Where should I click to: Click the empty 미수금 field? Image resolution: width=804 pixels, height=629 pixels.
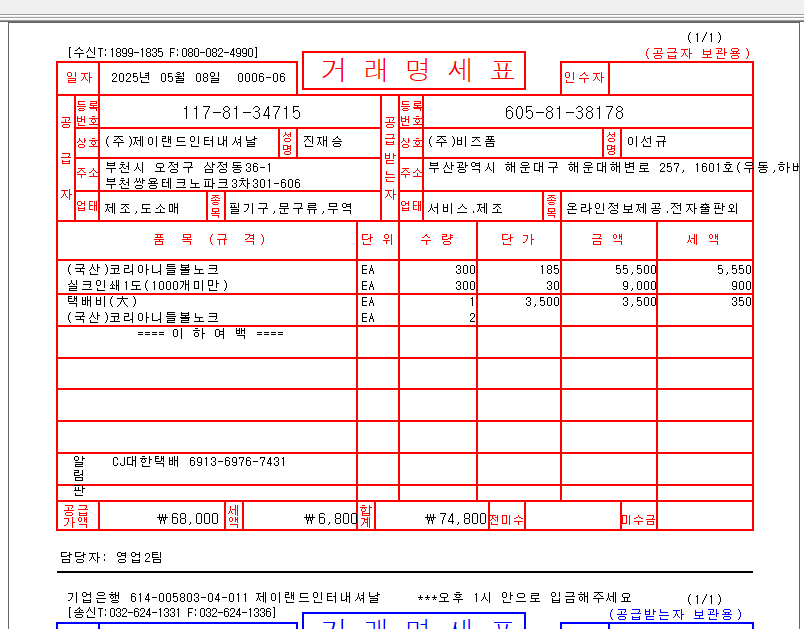pos(704,519)
